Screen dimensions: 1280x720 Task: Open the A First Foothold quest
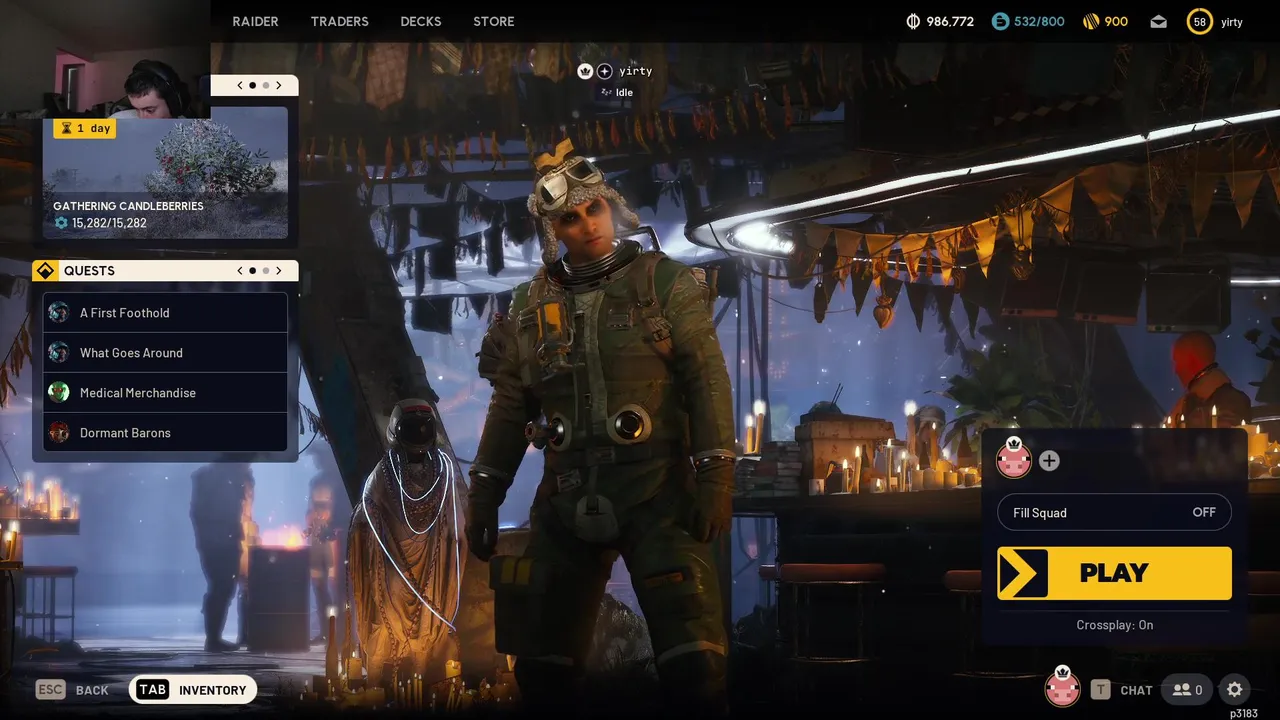tap(165, 313)
